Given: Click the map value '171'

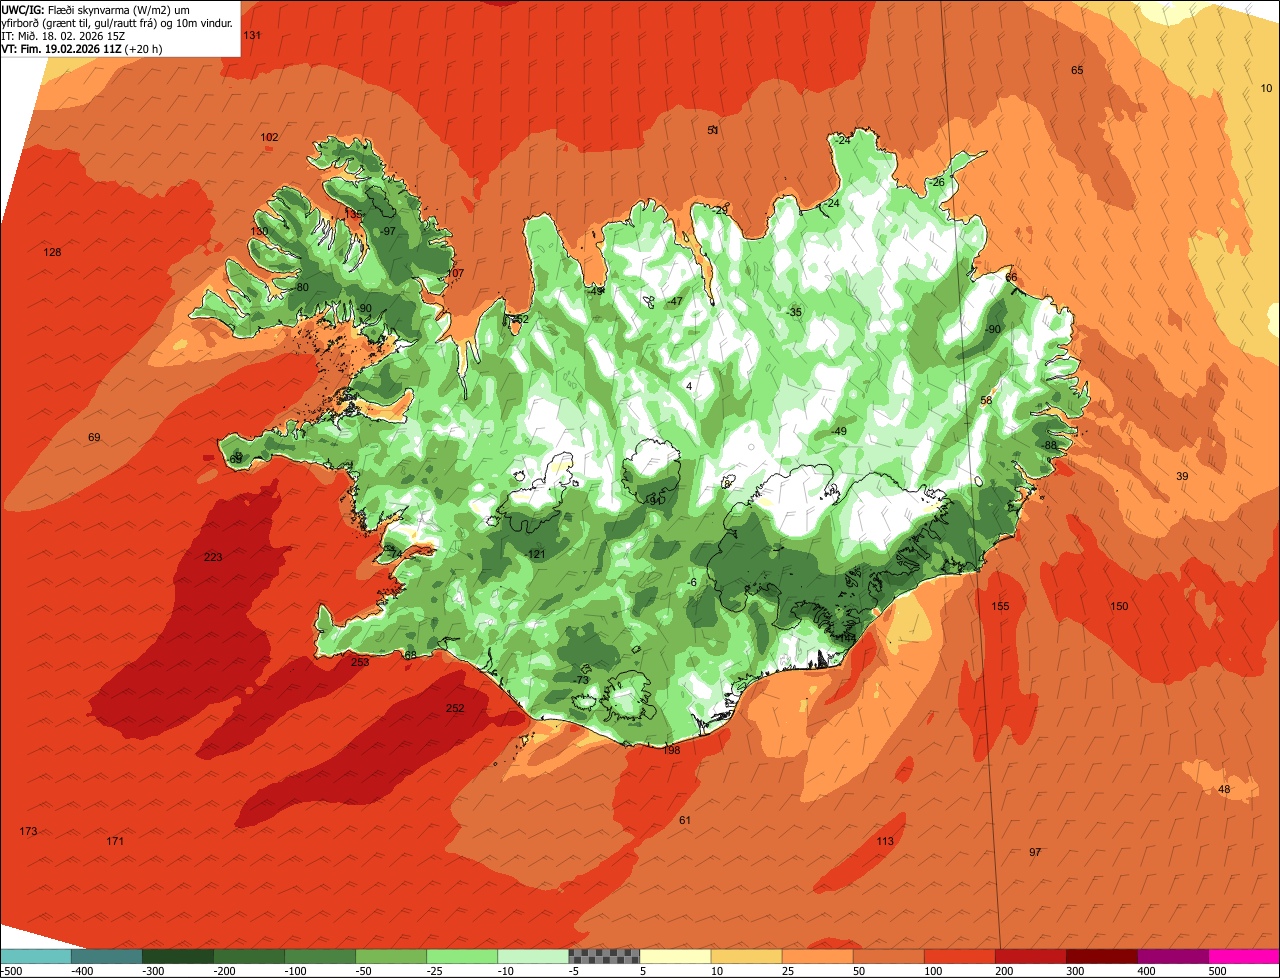Looking at the screenshot, I should pos(115,841).
